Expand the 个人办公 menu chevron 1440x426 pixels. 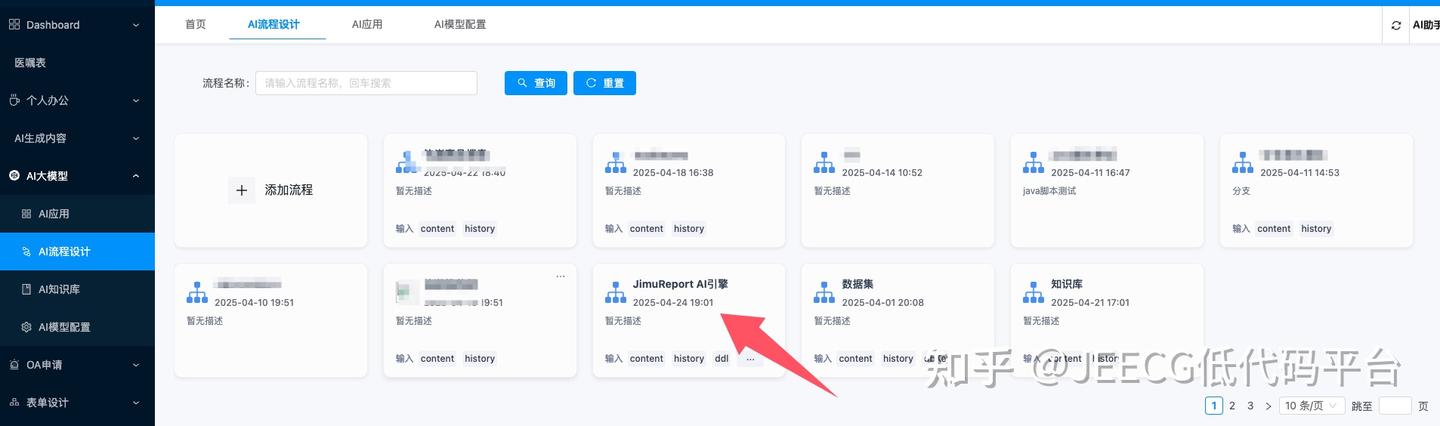click(x=136, y=100)
